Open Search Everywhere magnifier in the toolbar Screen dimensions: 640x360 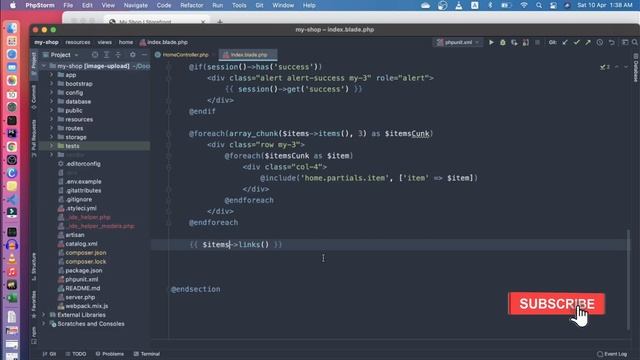[635, 42]
